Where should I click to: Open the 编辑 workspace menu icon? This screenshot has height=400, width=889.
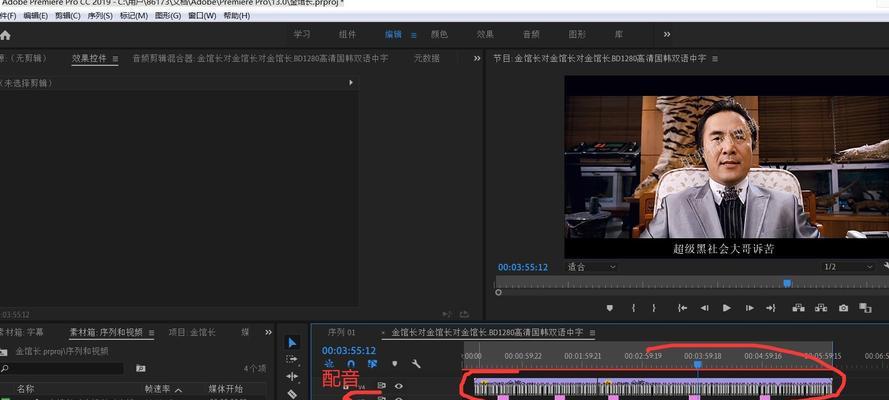(x=413, y=35)
